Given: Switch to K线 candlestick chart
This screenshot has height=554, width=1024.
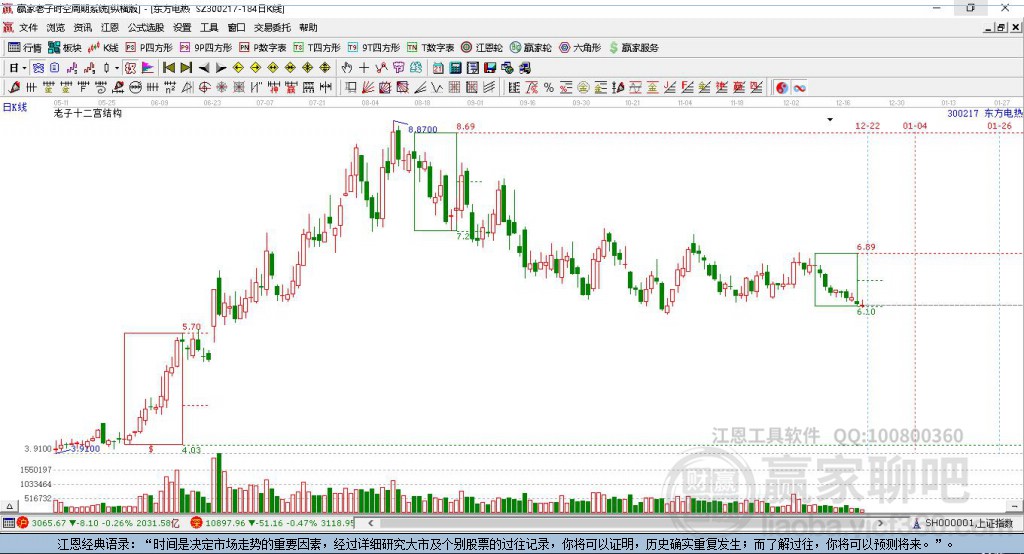Looking at the screenshot, I should 104,47.
